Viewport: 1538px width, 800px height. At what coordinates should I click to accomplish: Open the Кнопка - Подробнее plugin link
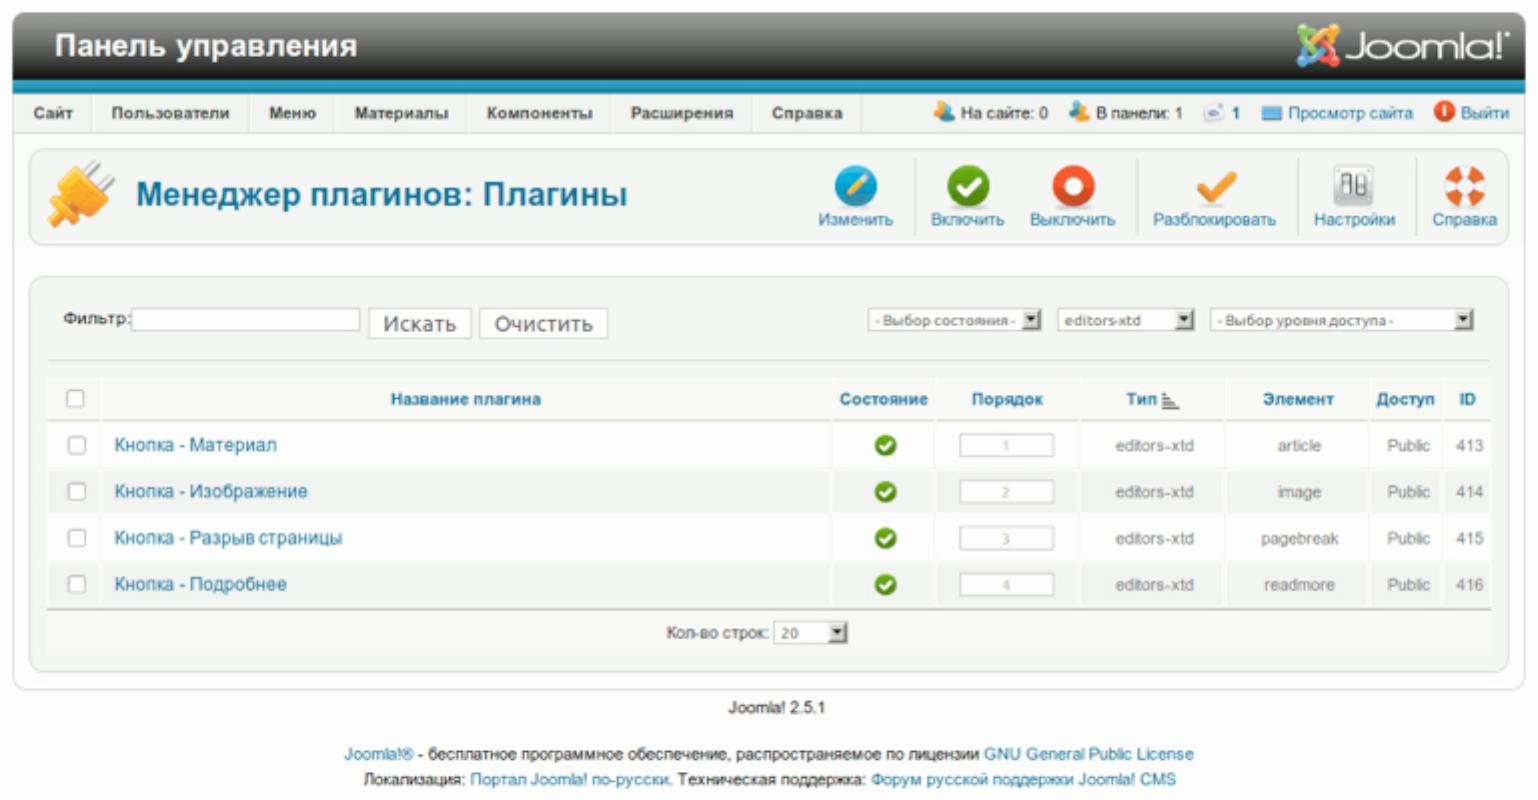tap(200, 584)
